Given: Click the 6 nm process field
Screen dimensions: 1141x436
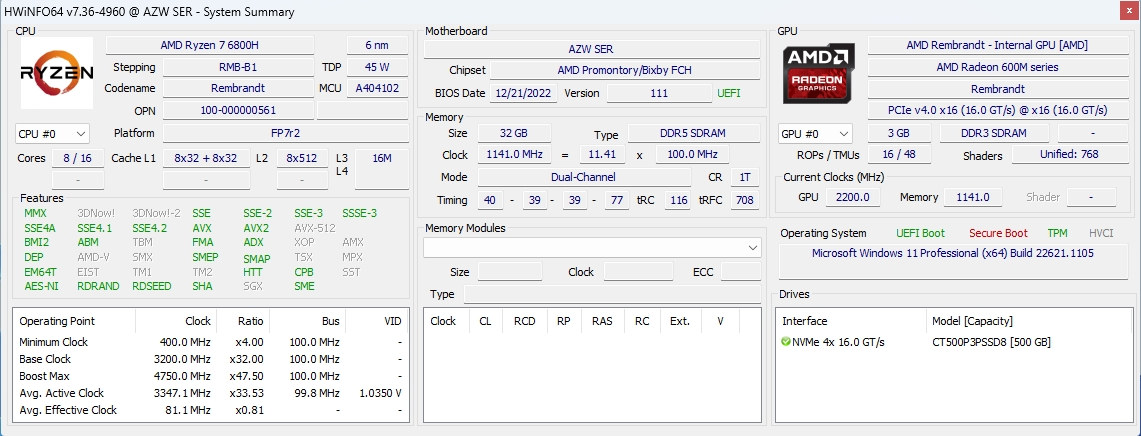Looking at the screenshot, I should [377, 45].
